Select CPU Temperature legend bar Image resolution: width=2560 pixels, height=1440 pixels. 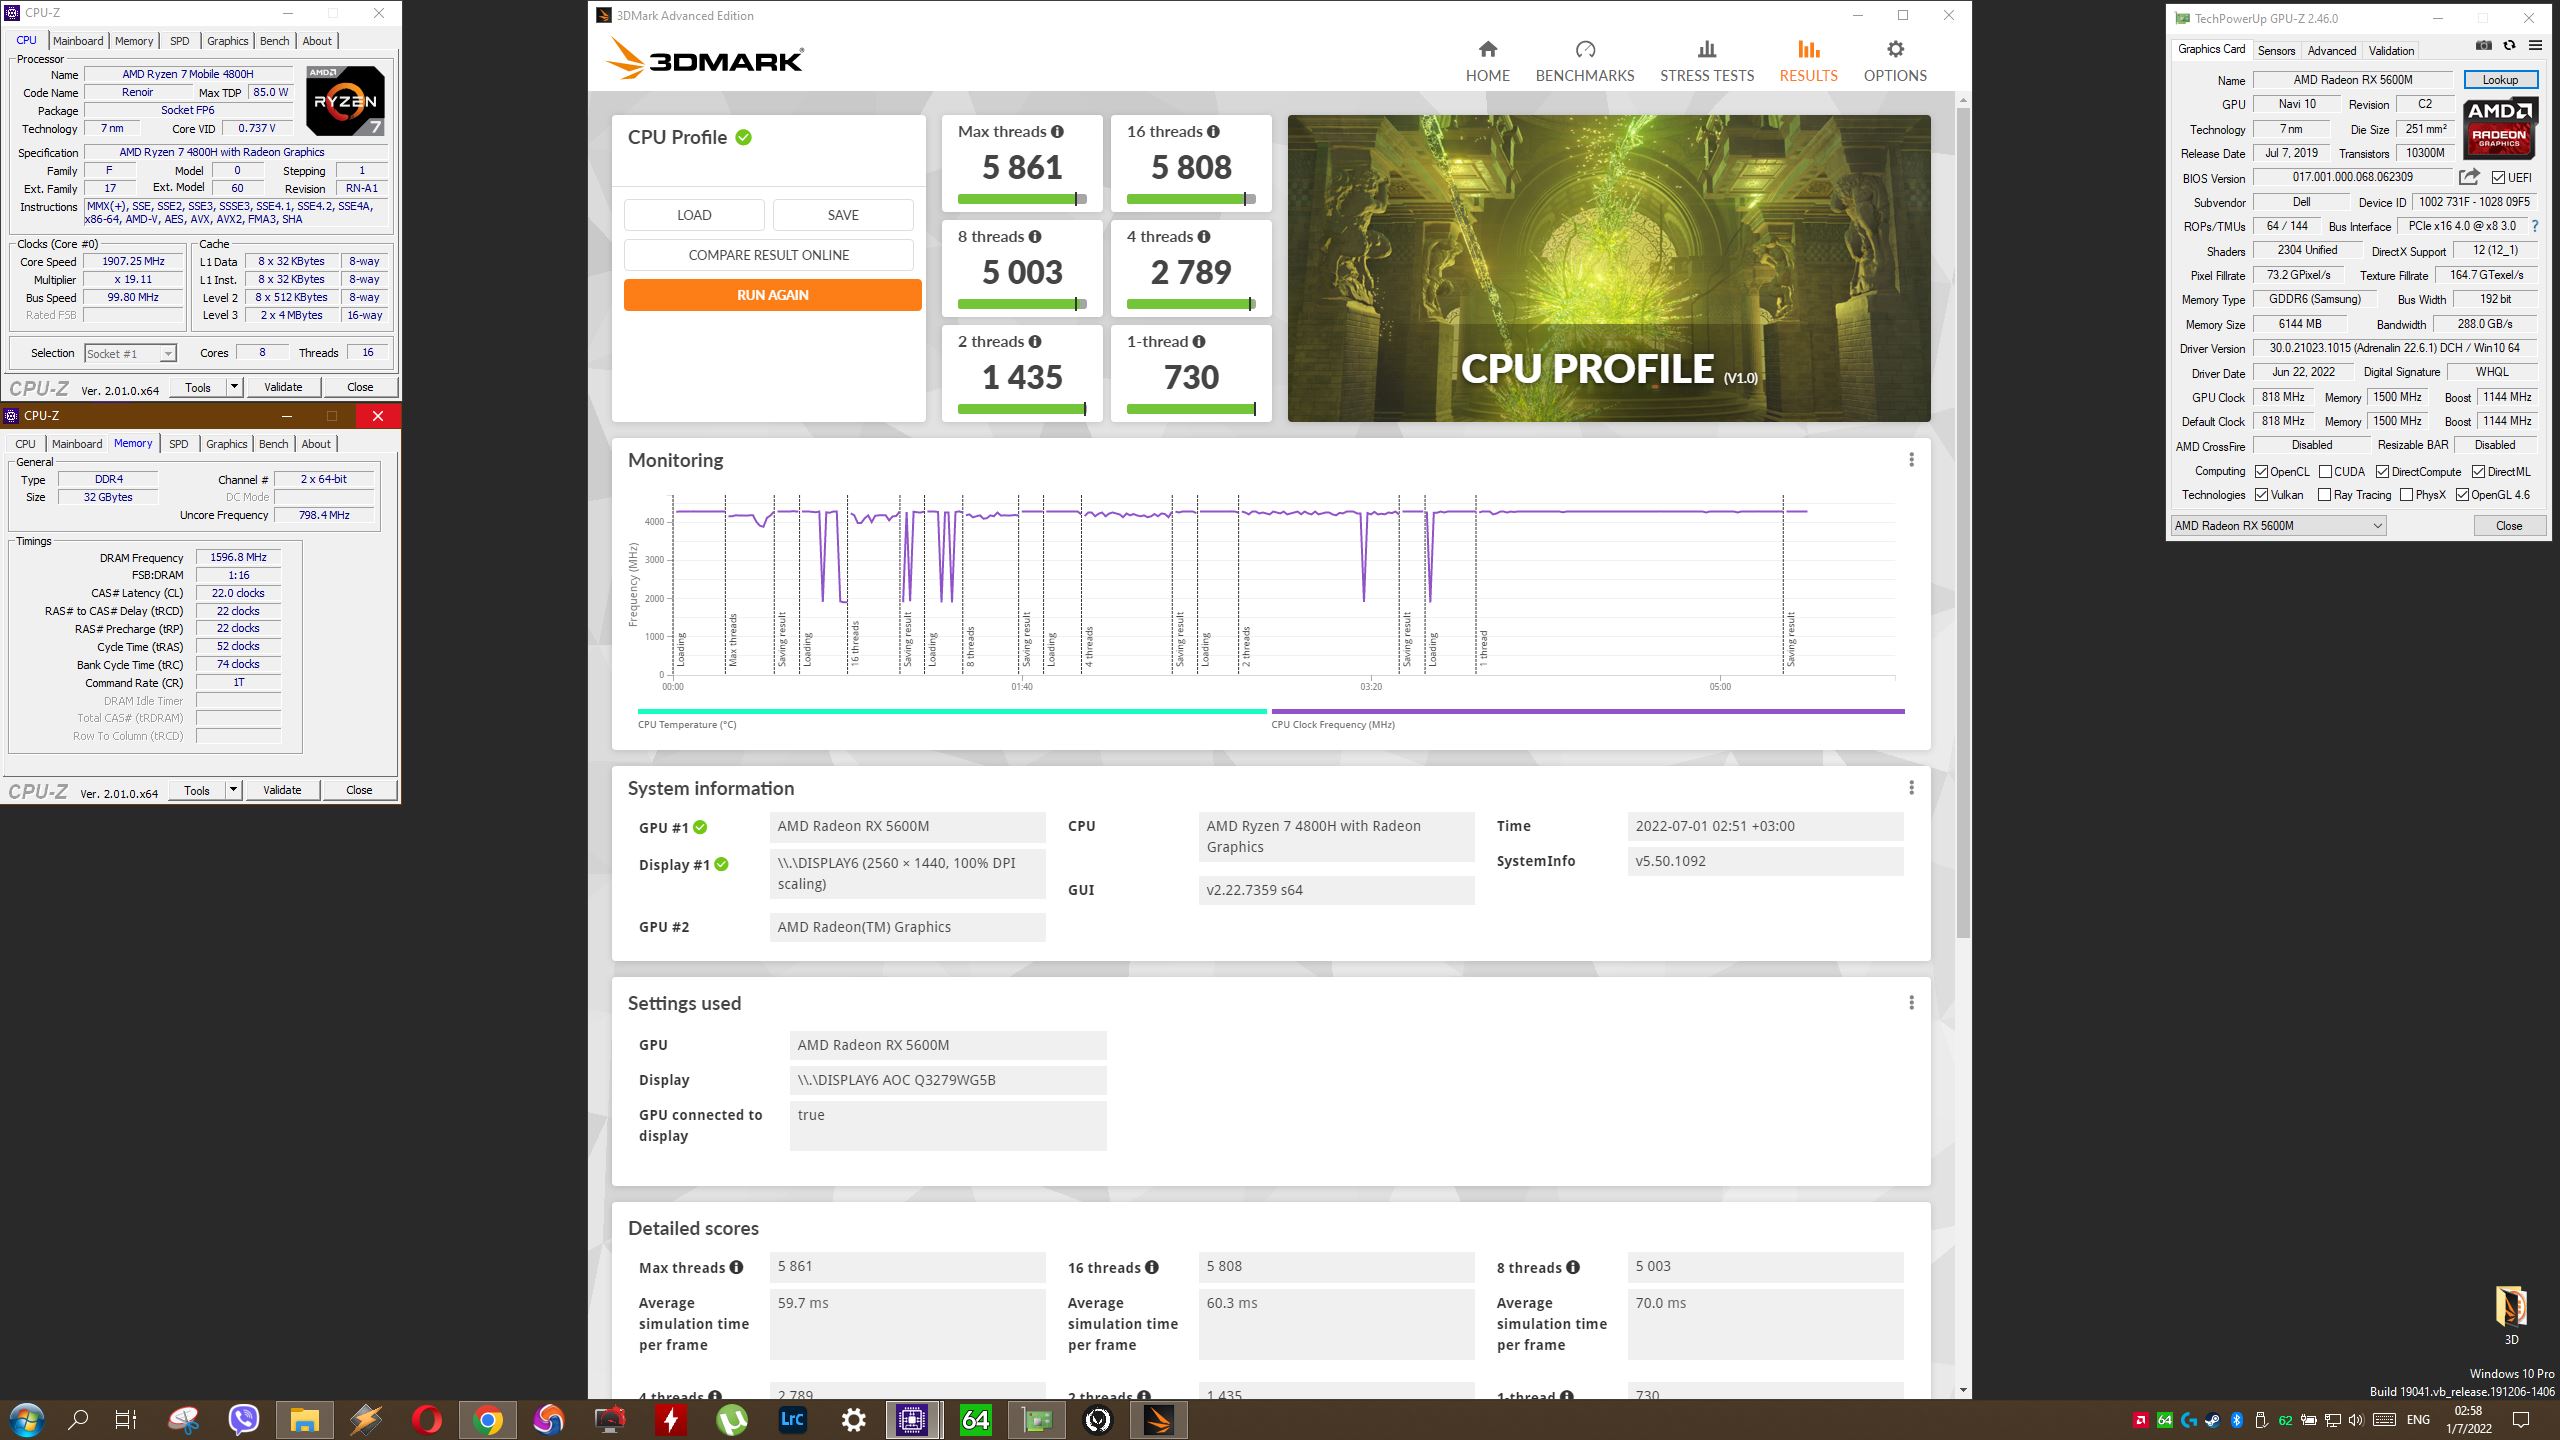click(x=952, y=711)
